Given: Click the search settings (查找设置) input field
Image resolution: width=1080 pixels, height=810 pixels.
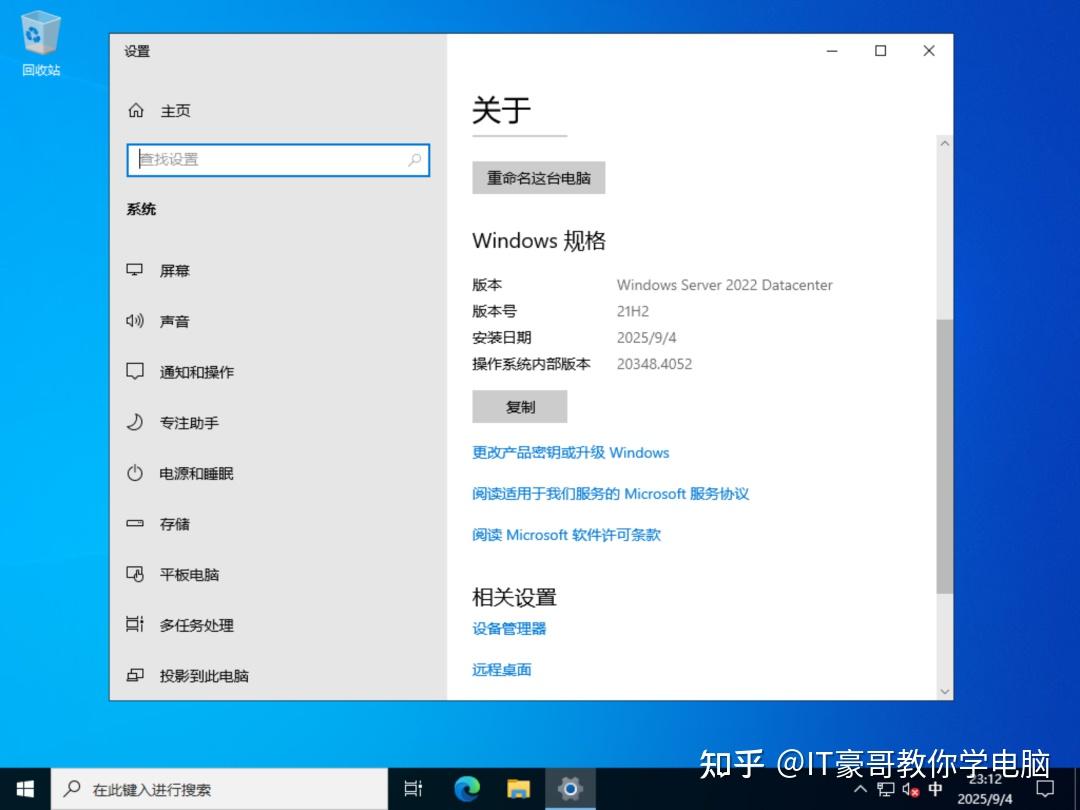Looking at the screenshot, I should [x=278, y=160].
